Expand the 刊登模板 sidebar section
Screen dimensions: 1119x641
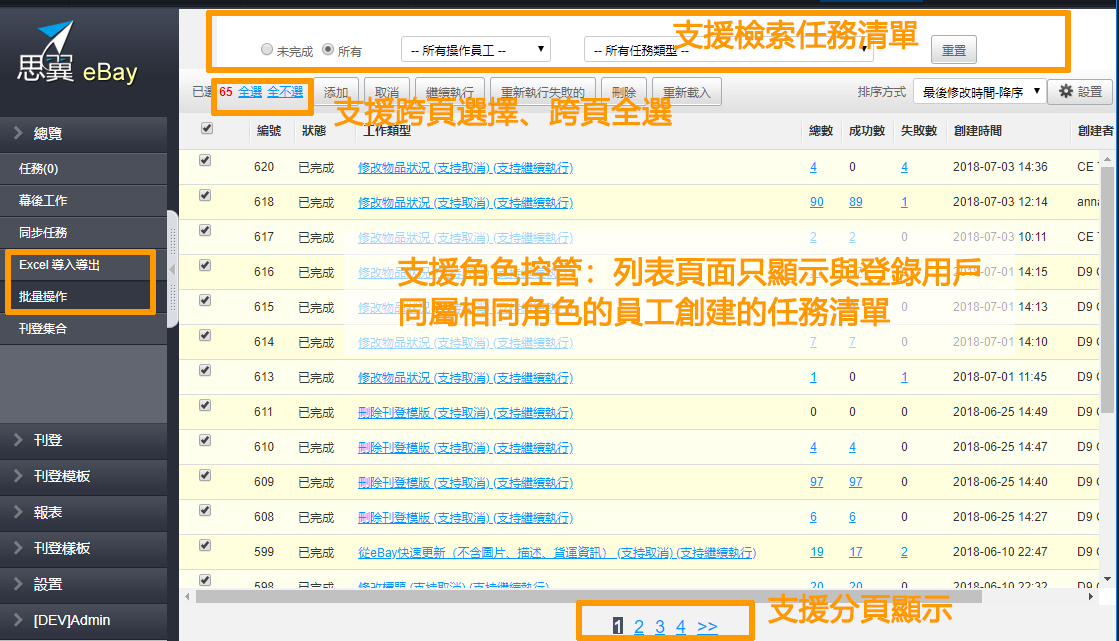pyautogui.click(x=83, y=476)
